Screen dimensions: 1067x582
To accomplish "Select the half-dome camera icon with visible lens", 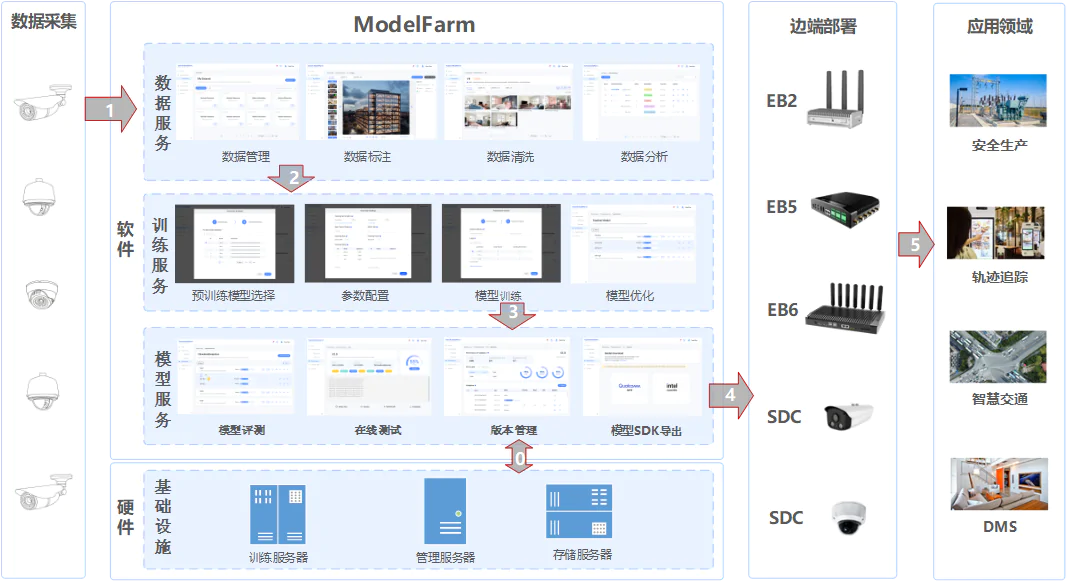I will click(x=42, y=295).
